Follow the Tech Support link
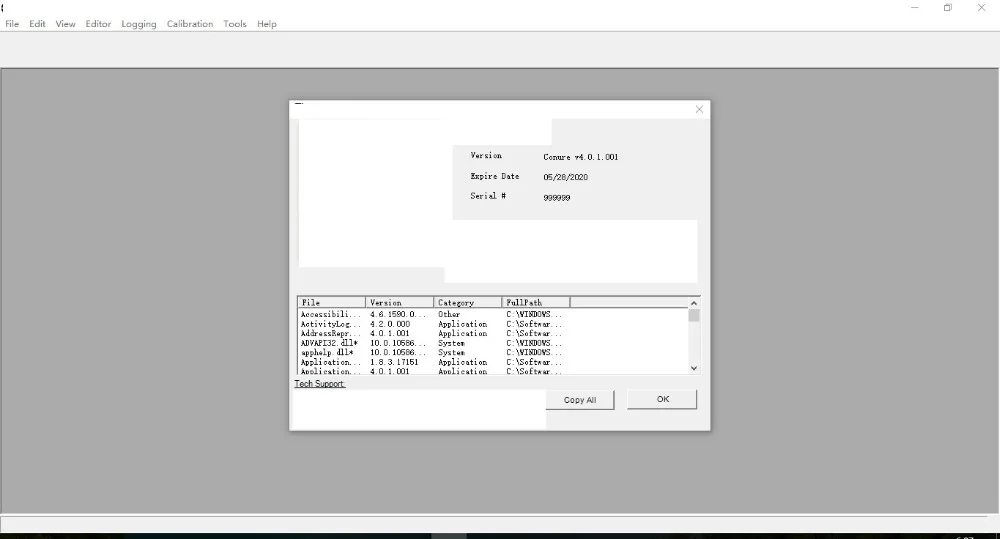Viewport: 1000px width, 539px height. 320,383
